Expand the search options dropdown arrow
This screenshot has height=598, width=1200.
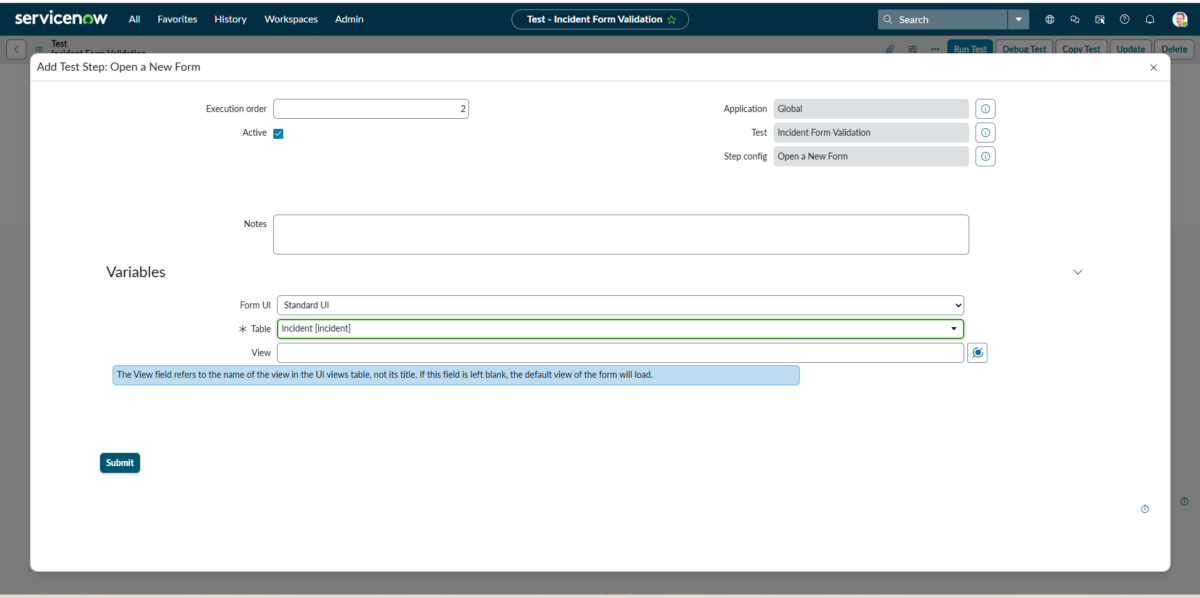tap(1018, 19)
